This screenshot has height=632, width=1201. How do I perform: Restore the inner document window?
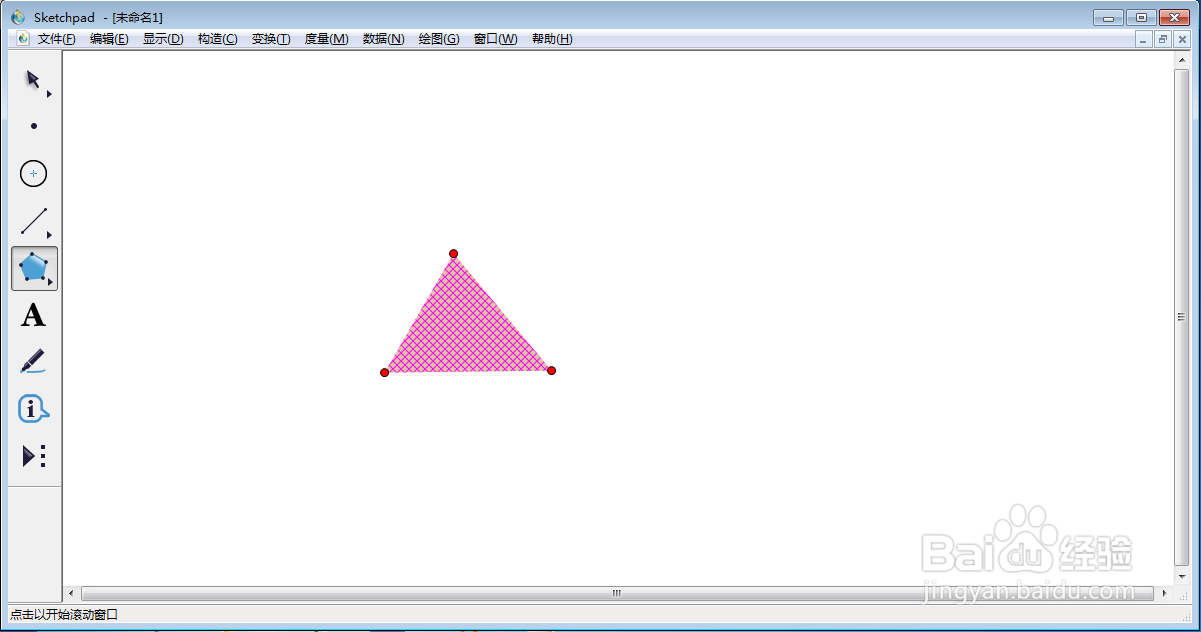(x=1163, y=39)
